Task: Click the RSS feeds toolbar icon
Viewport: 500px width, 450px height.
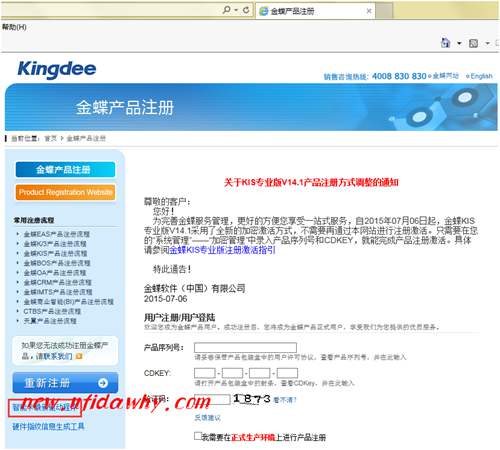Action: (473, 43)
